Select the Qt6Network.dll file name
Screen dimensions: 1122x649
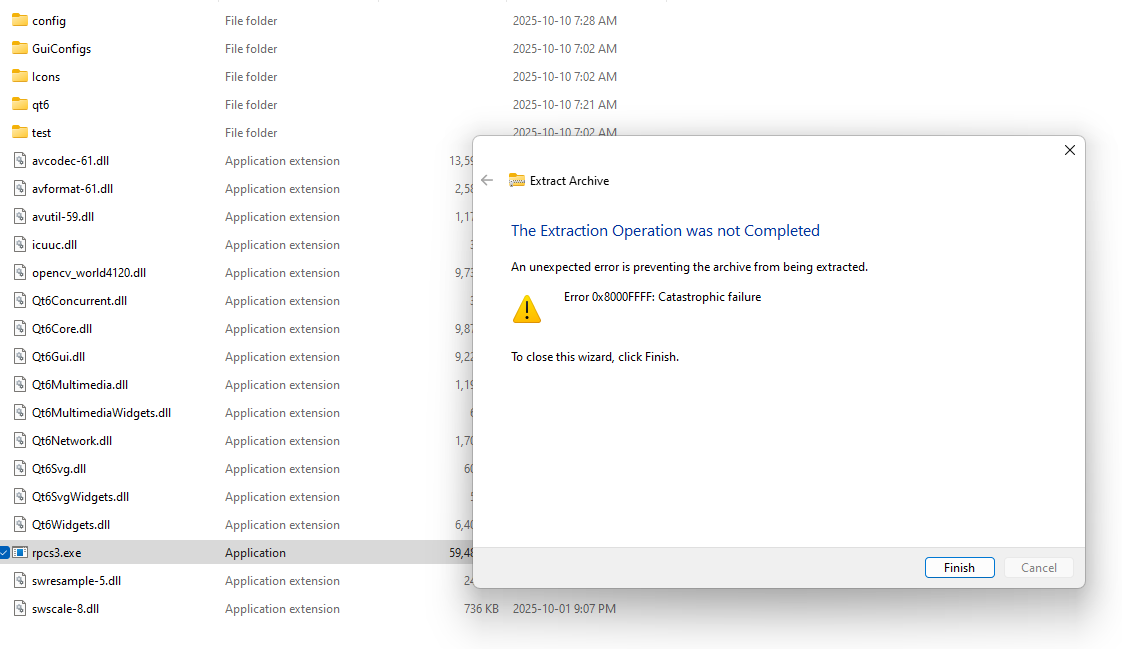[x=72, y=440]
